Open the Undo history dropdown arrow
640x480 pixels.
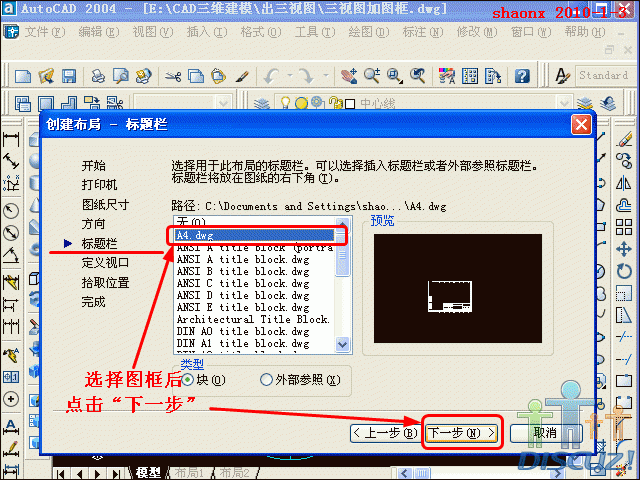click(289, 76)
